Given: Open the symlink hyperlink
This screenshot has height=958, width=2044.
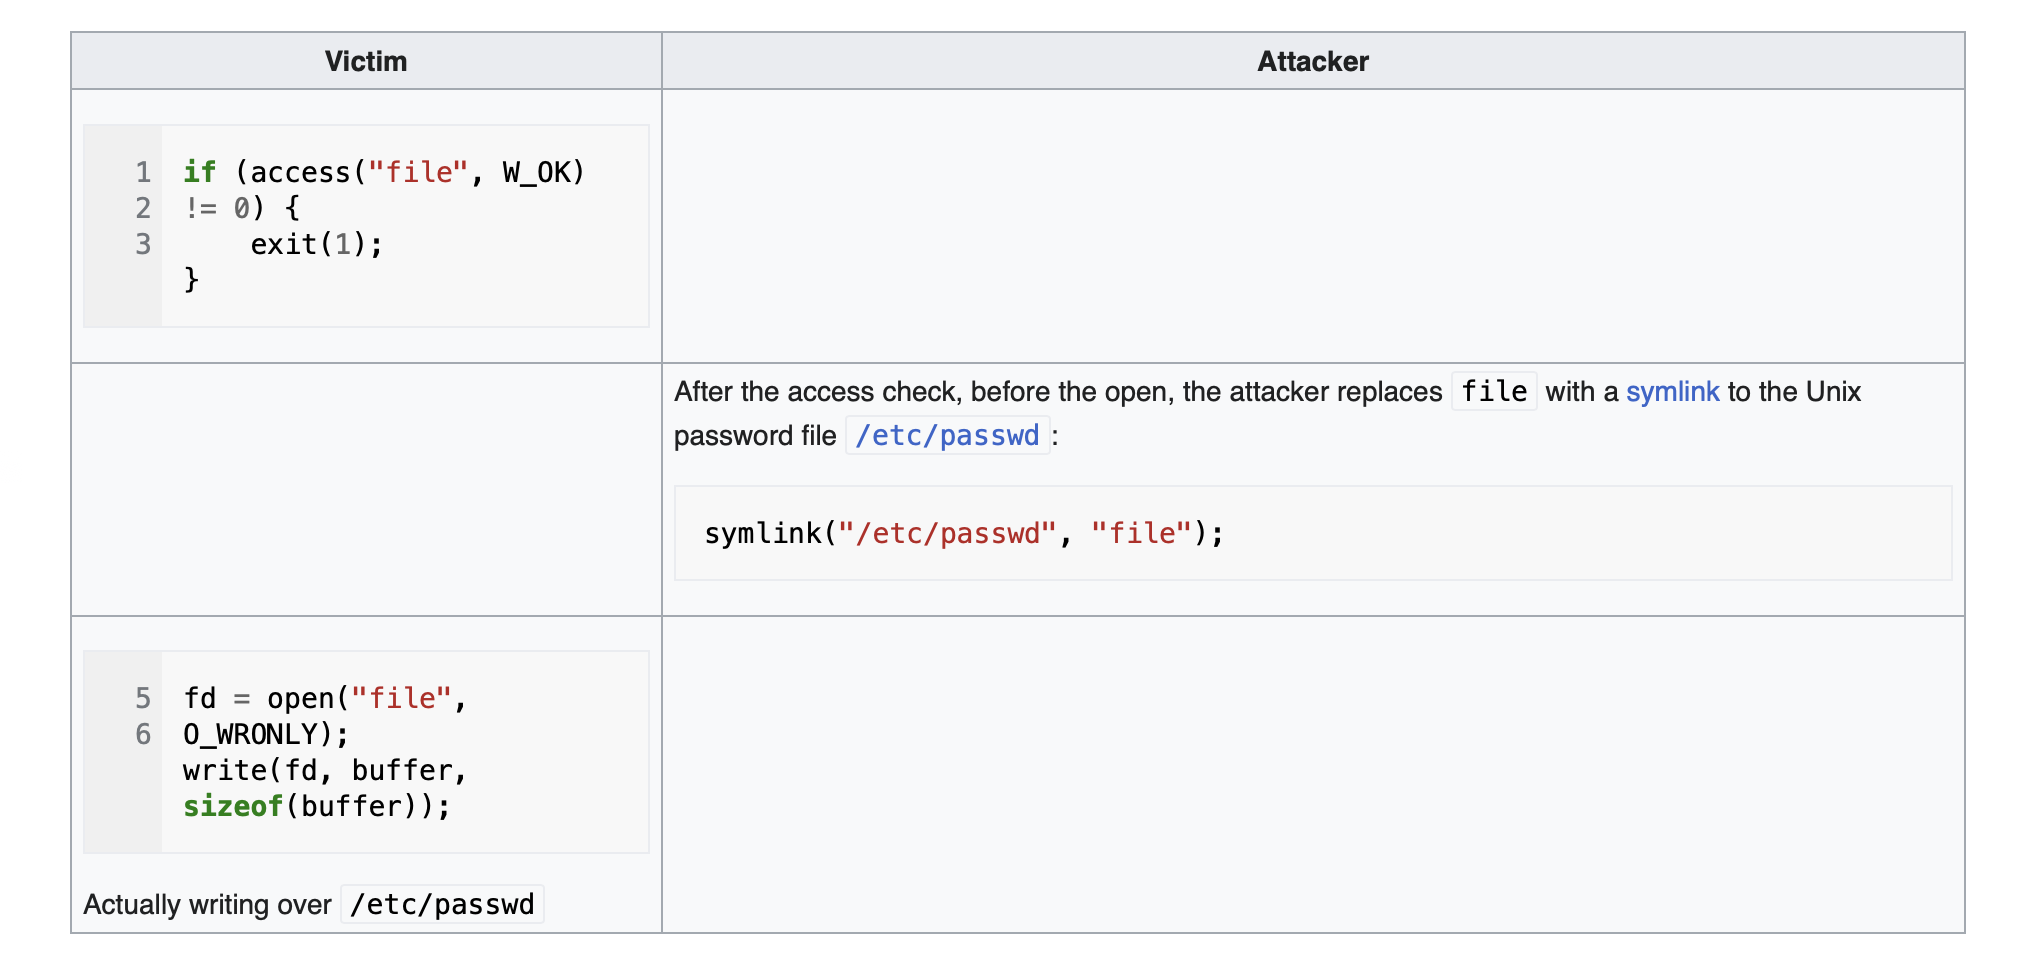Looking at the screenshot, I should tap(1672, 391).
